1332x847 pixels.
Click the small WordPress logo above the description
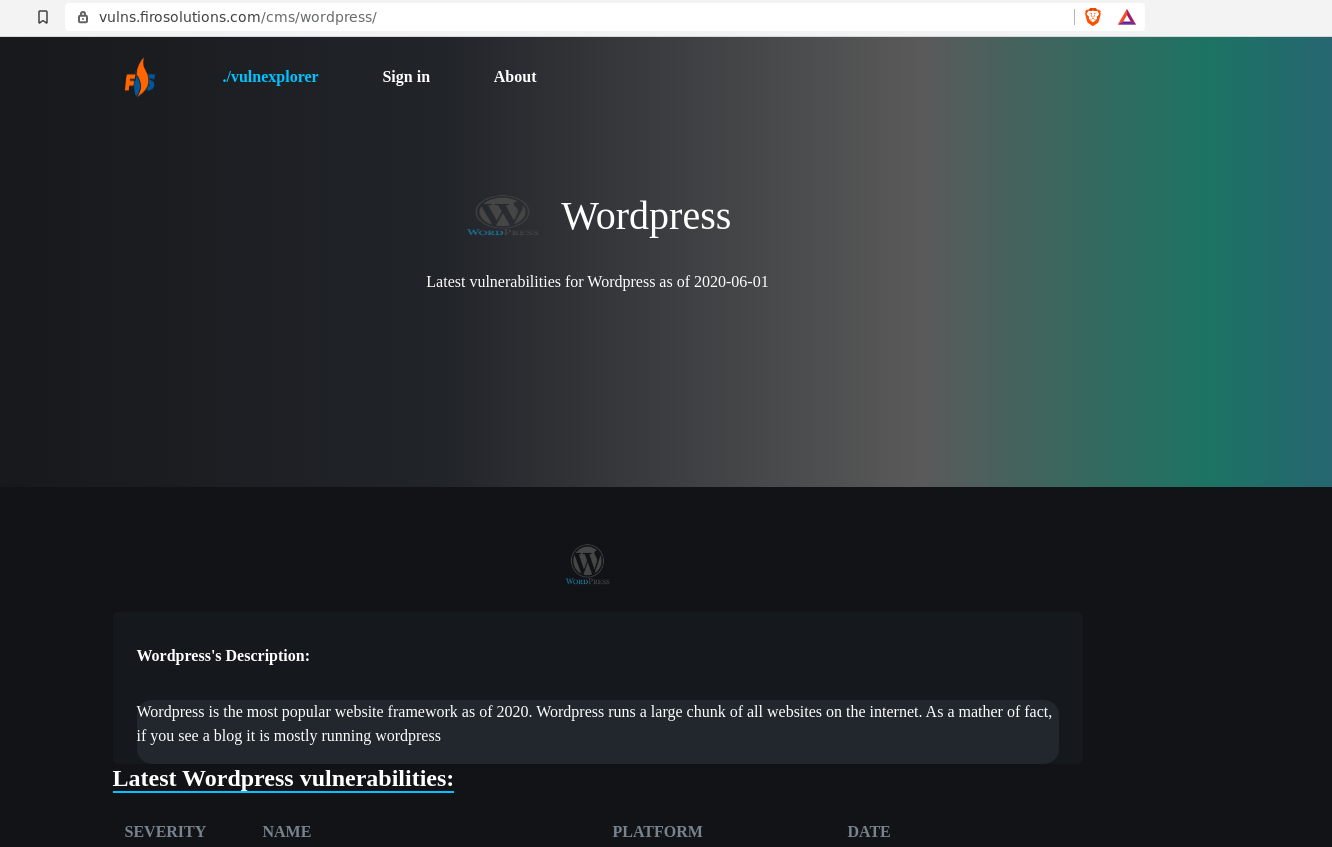pos(587,565)
